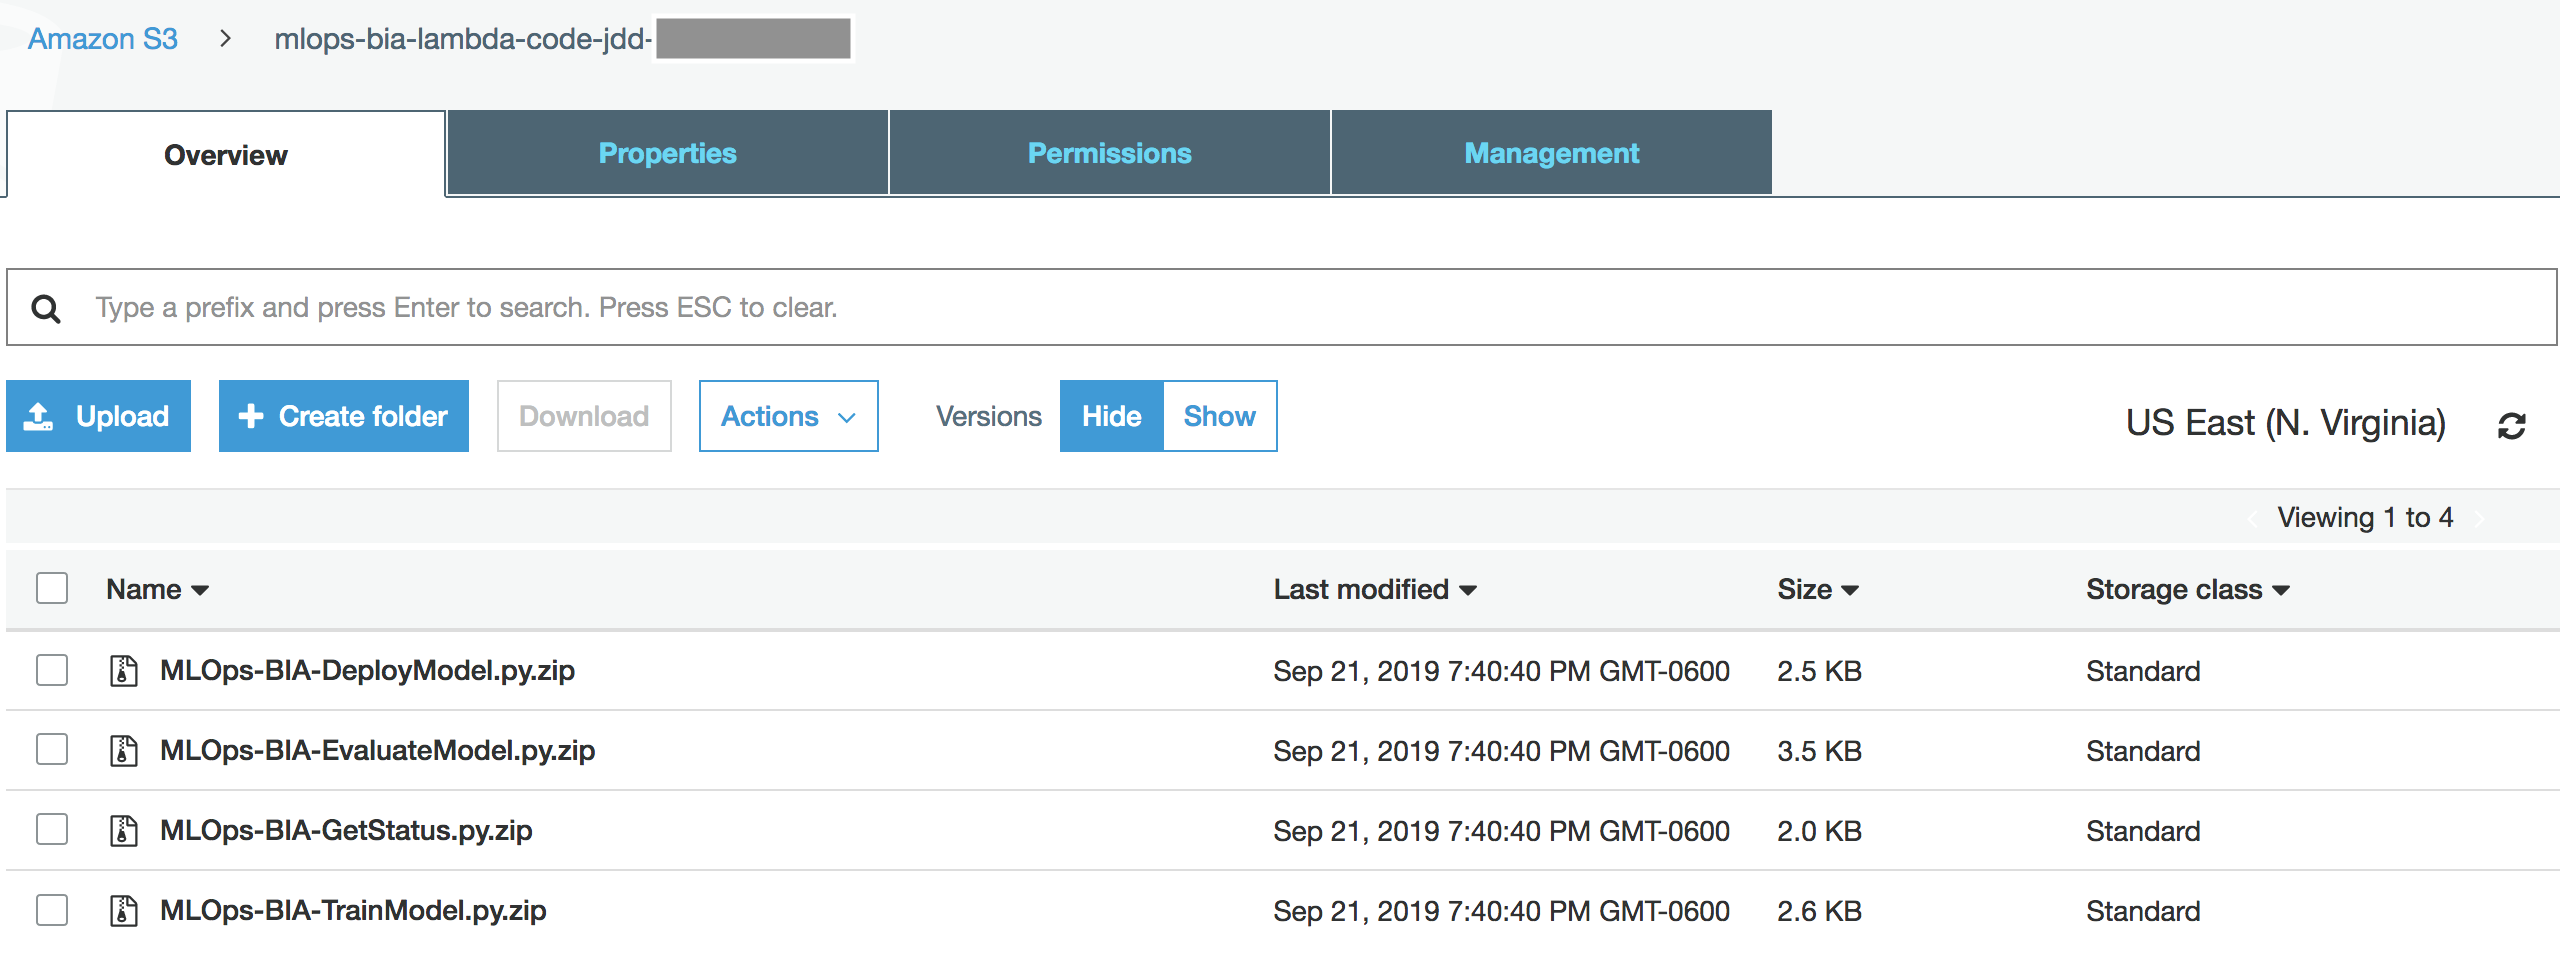Click the zip file icon for MLOps-BIA-DeployModel.py.zip
This screenshot has width=2560, height=958.
coord(123,670)
